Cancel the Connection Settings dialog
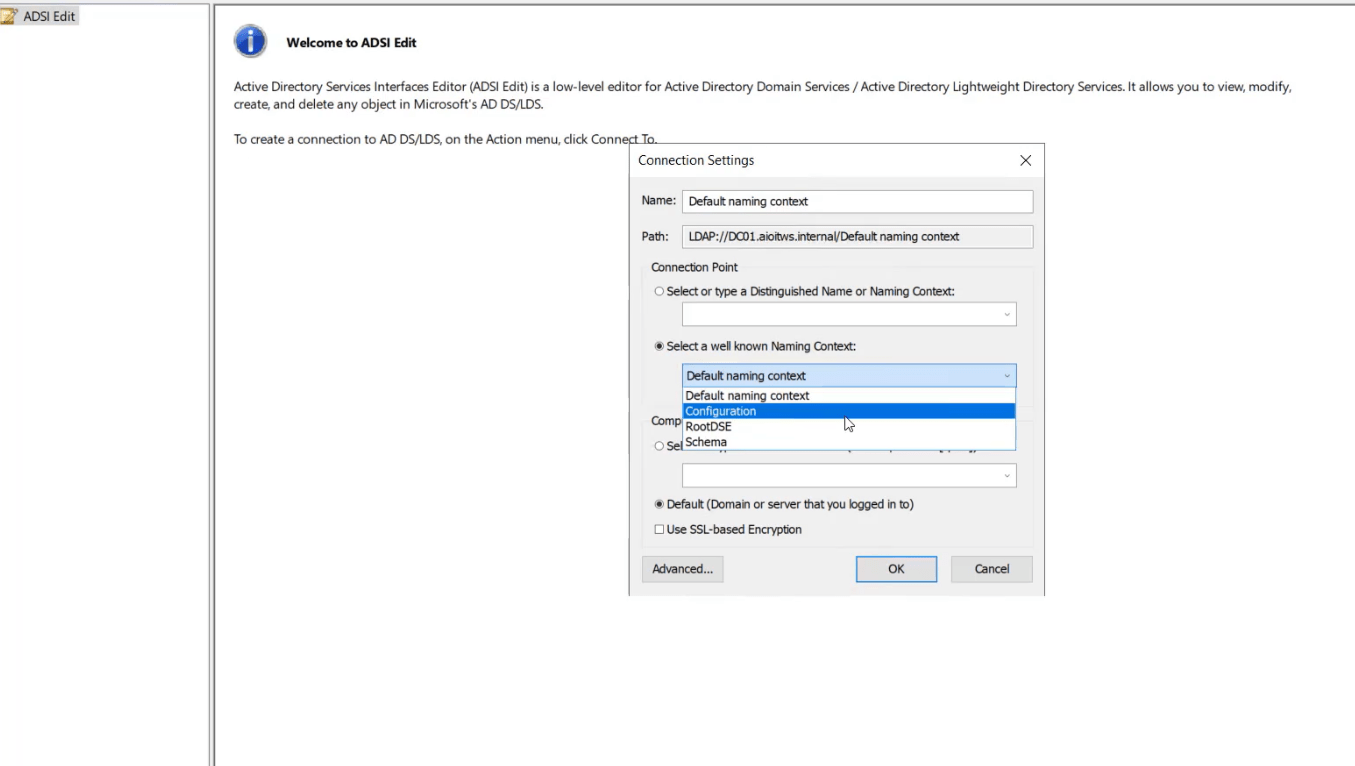 [x=990, y=568]
